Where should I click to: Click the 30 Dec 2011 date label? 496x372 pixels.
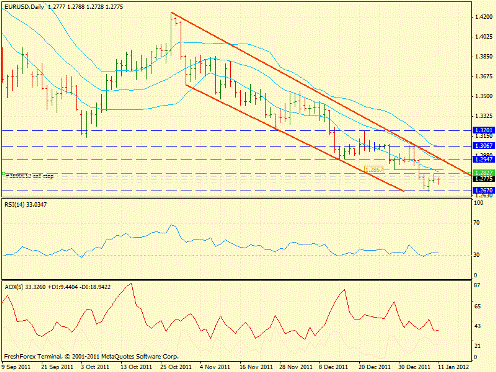(415, 367)
